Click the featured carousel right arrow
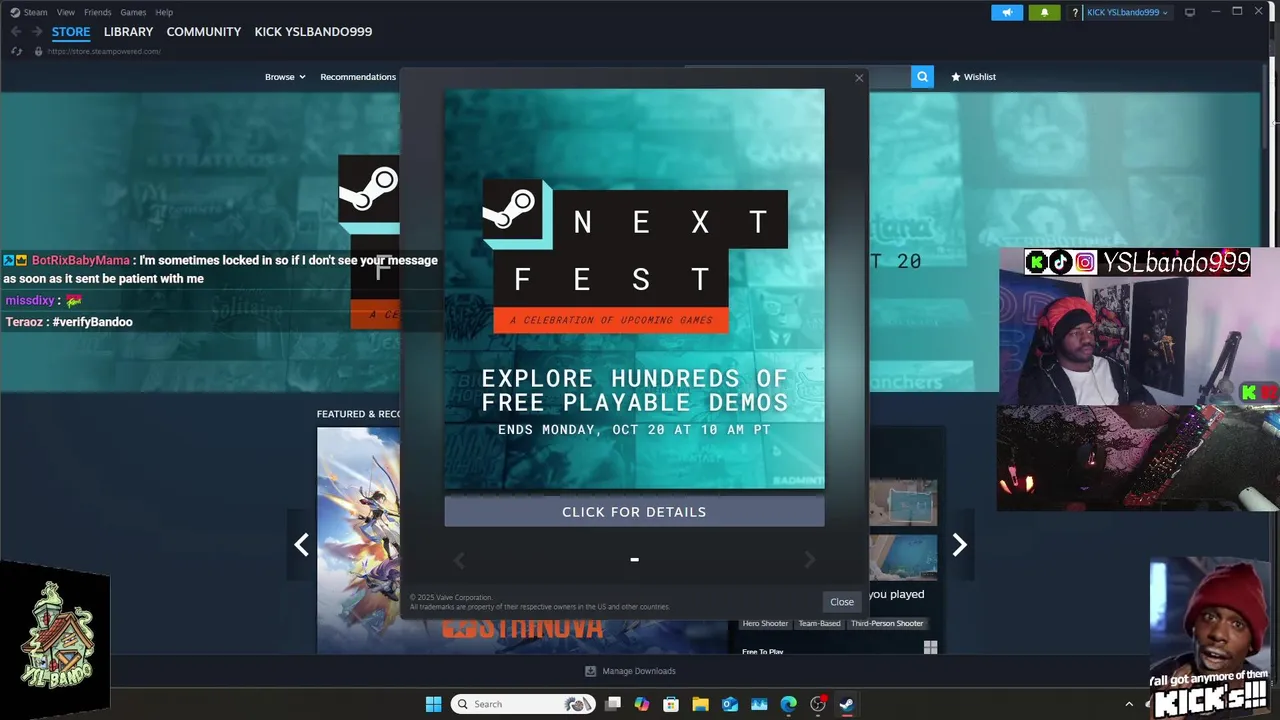1280x720 pixels. (959, 544)
